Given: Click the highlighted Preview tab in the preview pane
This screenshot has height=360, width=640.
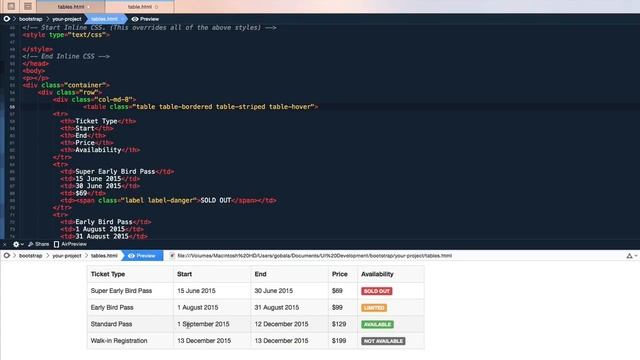Looking at the screenshot, I should click(142, 256).
